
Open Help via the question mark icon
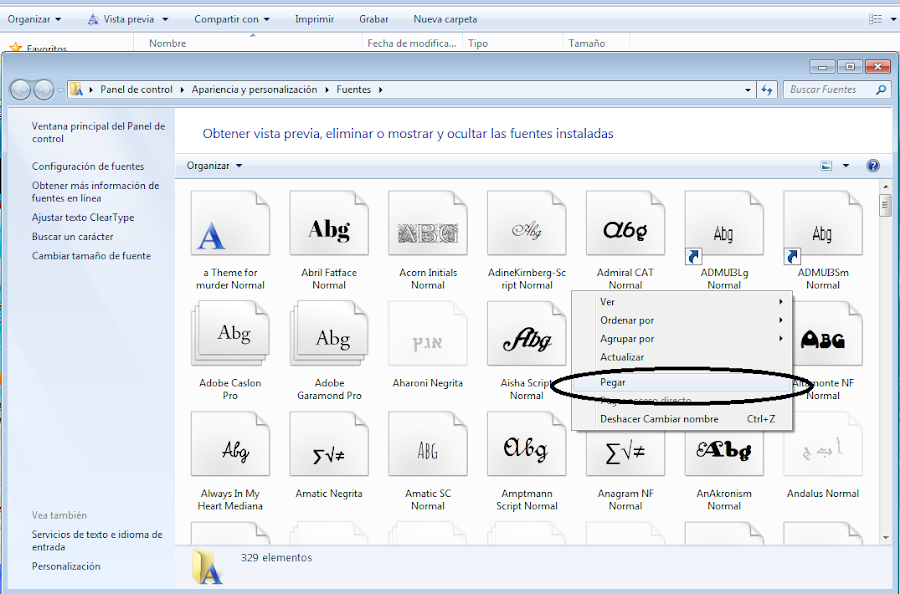pos(871,165)
